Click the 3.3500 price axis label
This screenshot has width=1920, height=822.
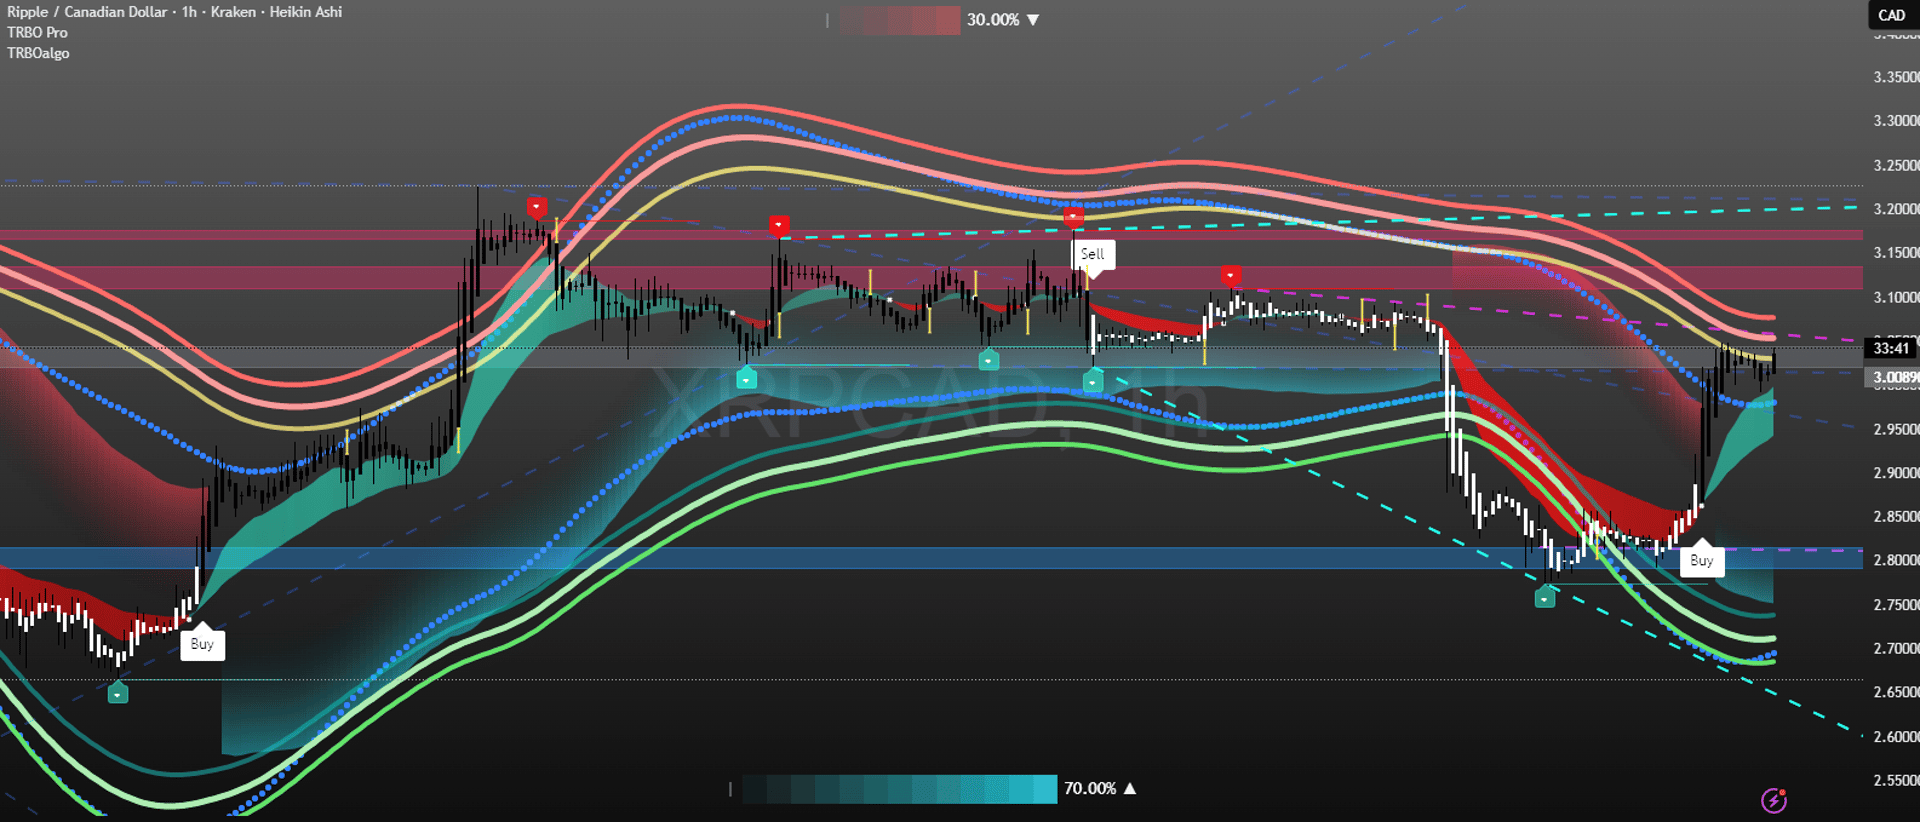tap(1896, 77)
